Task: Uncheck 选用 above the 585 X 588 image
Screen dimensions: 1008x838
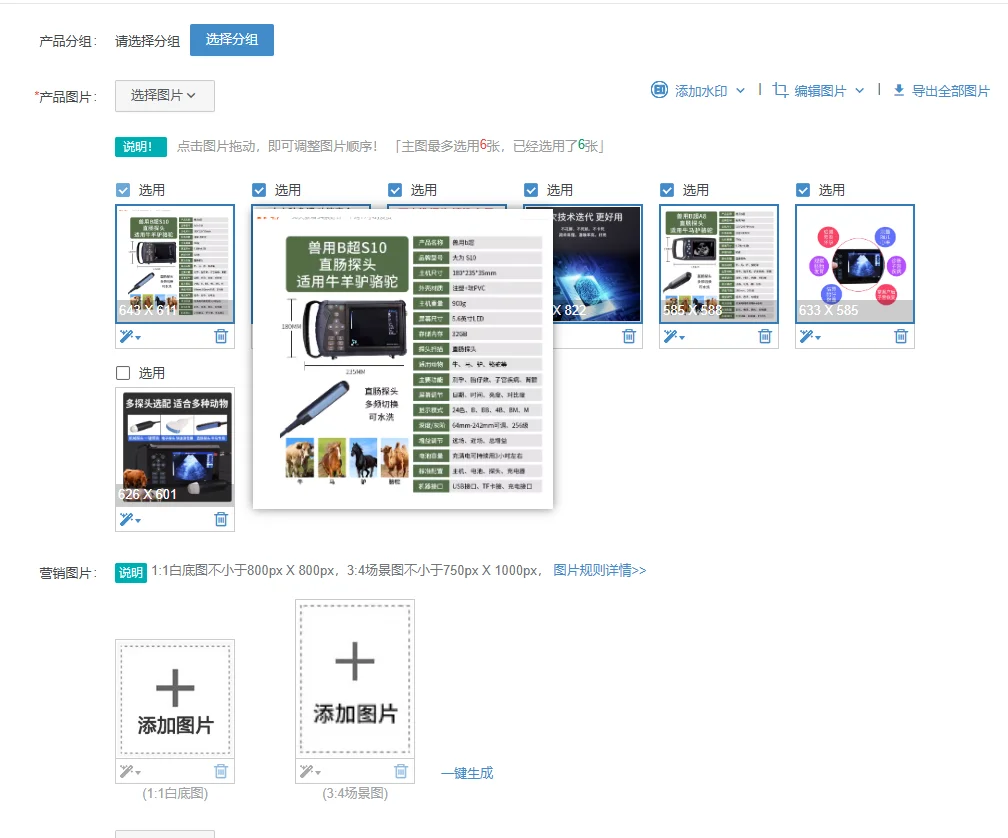Action: point(667,190)
